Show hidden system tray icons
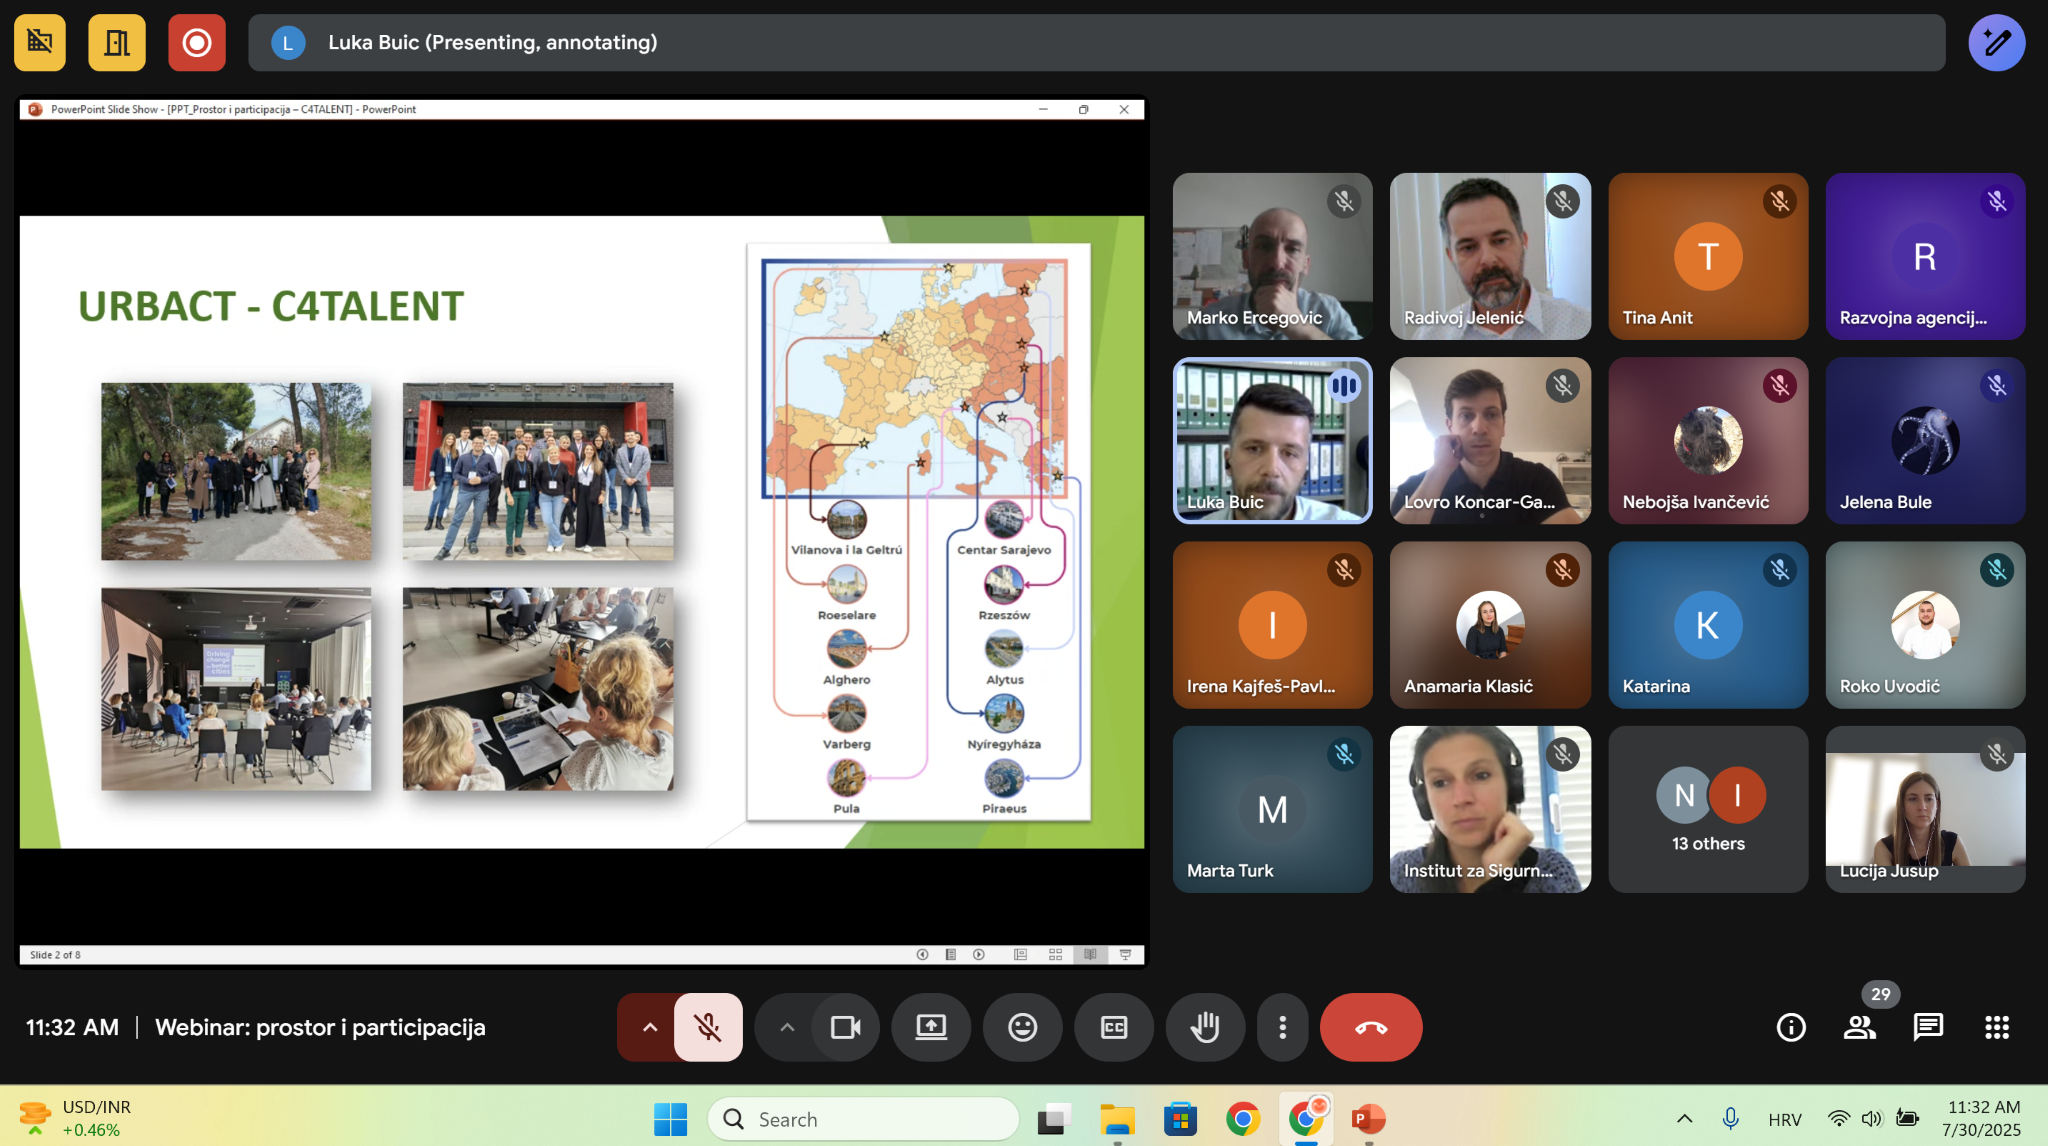The image size is (2048, 1146). (x=1684, y=1119)
